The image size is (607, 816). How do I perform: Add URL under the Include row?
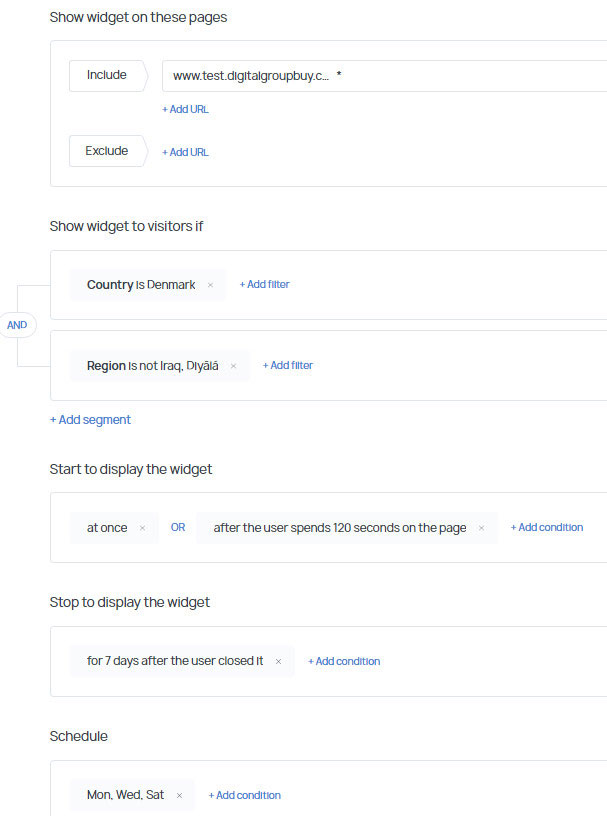click(x=185, y=109)
